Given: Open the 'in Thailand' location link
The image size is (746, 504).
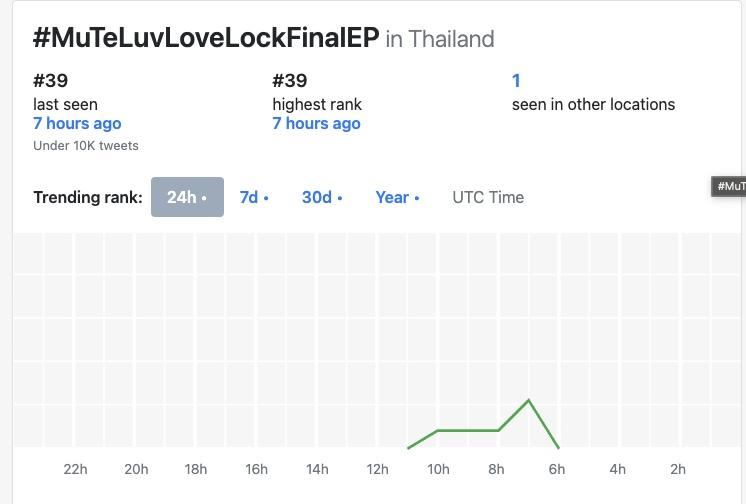Looking at the screenshot, I should (x=440, y=39).
